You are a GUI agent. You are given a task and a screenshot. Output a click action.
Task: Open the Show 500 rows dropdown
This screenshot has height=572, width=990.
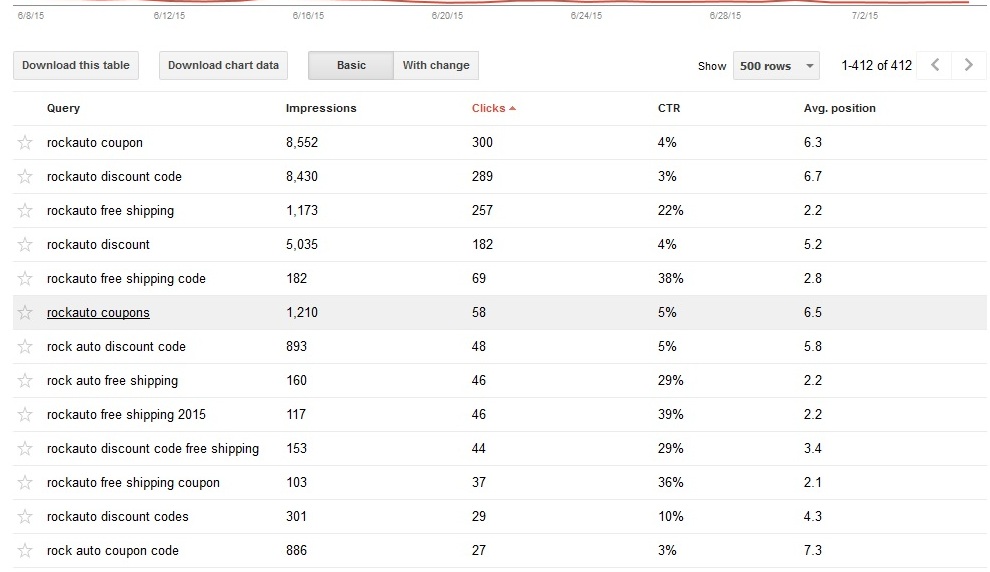coord(776,66)
